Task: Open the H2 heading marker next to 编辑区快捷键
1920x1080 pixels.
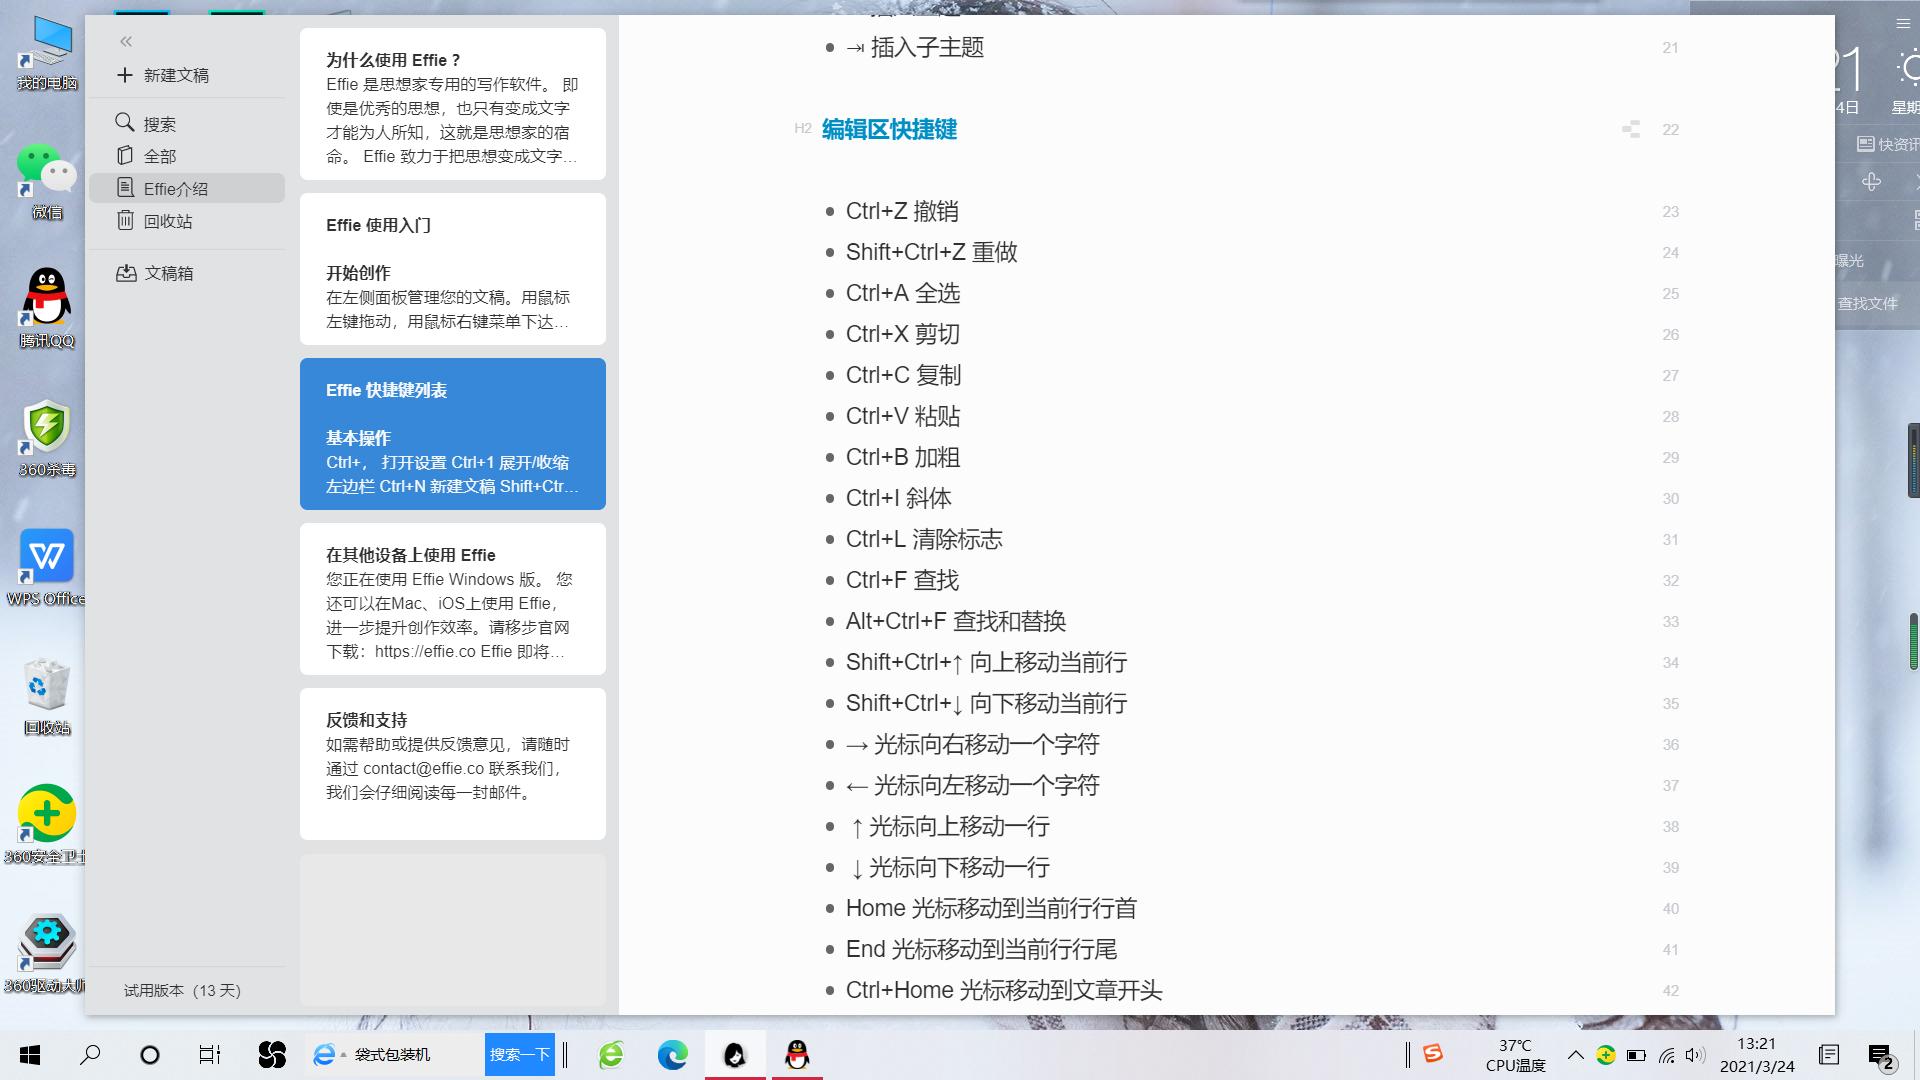Action: [x=801, y=129]
